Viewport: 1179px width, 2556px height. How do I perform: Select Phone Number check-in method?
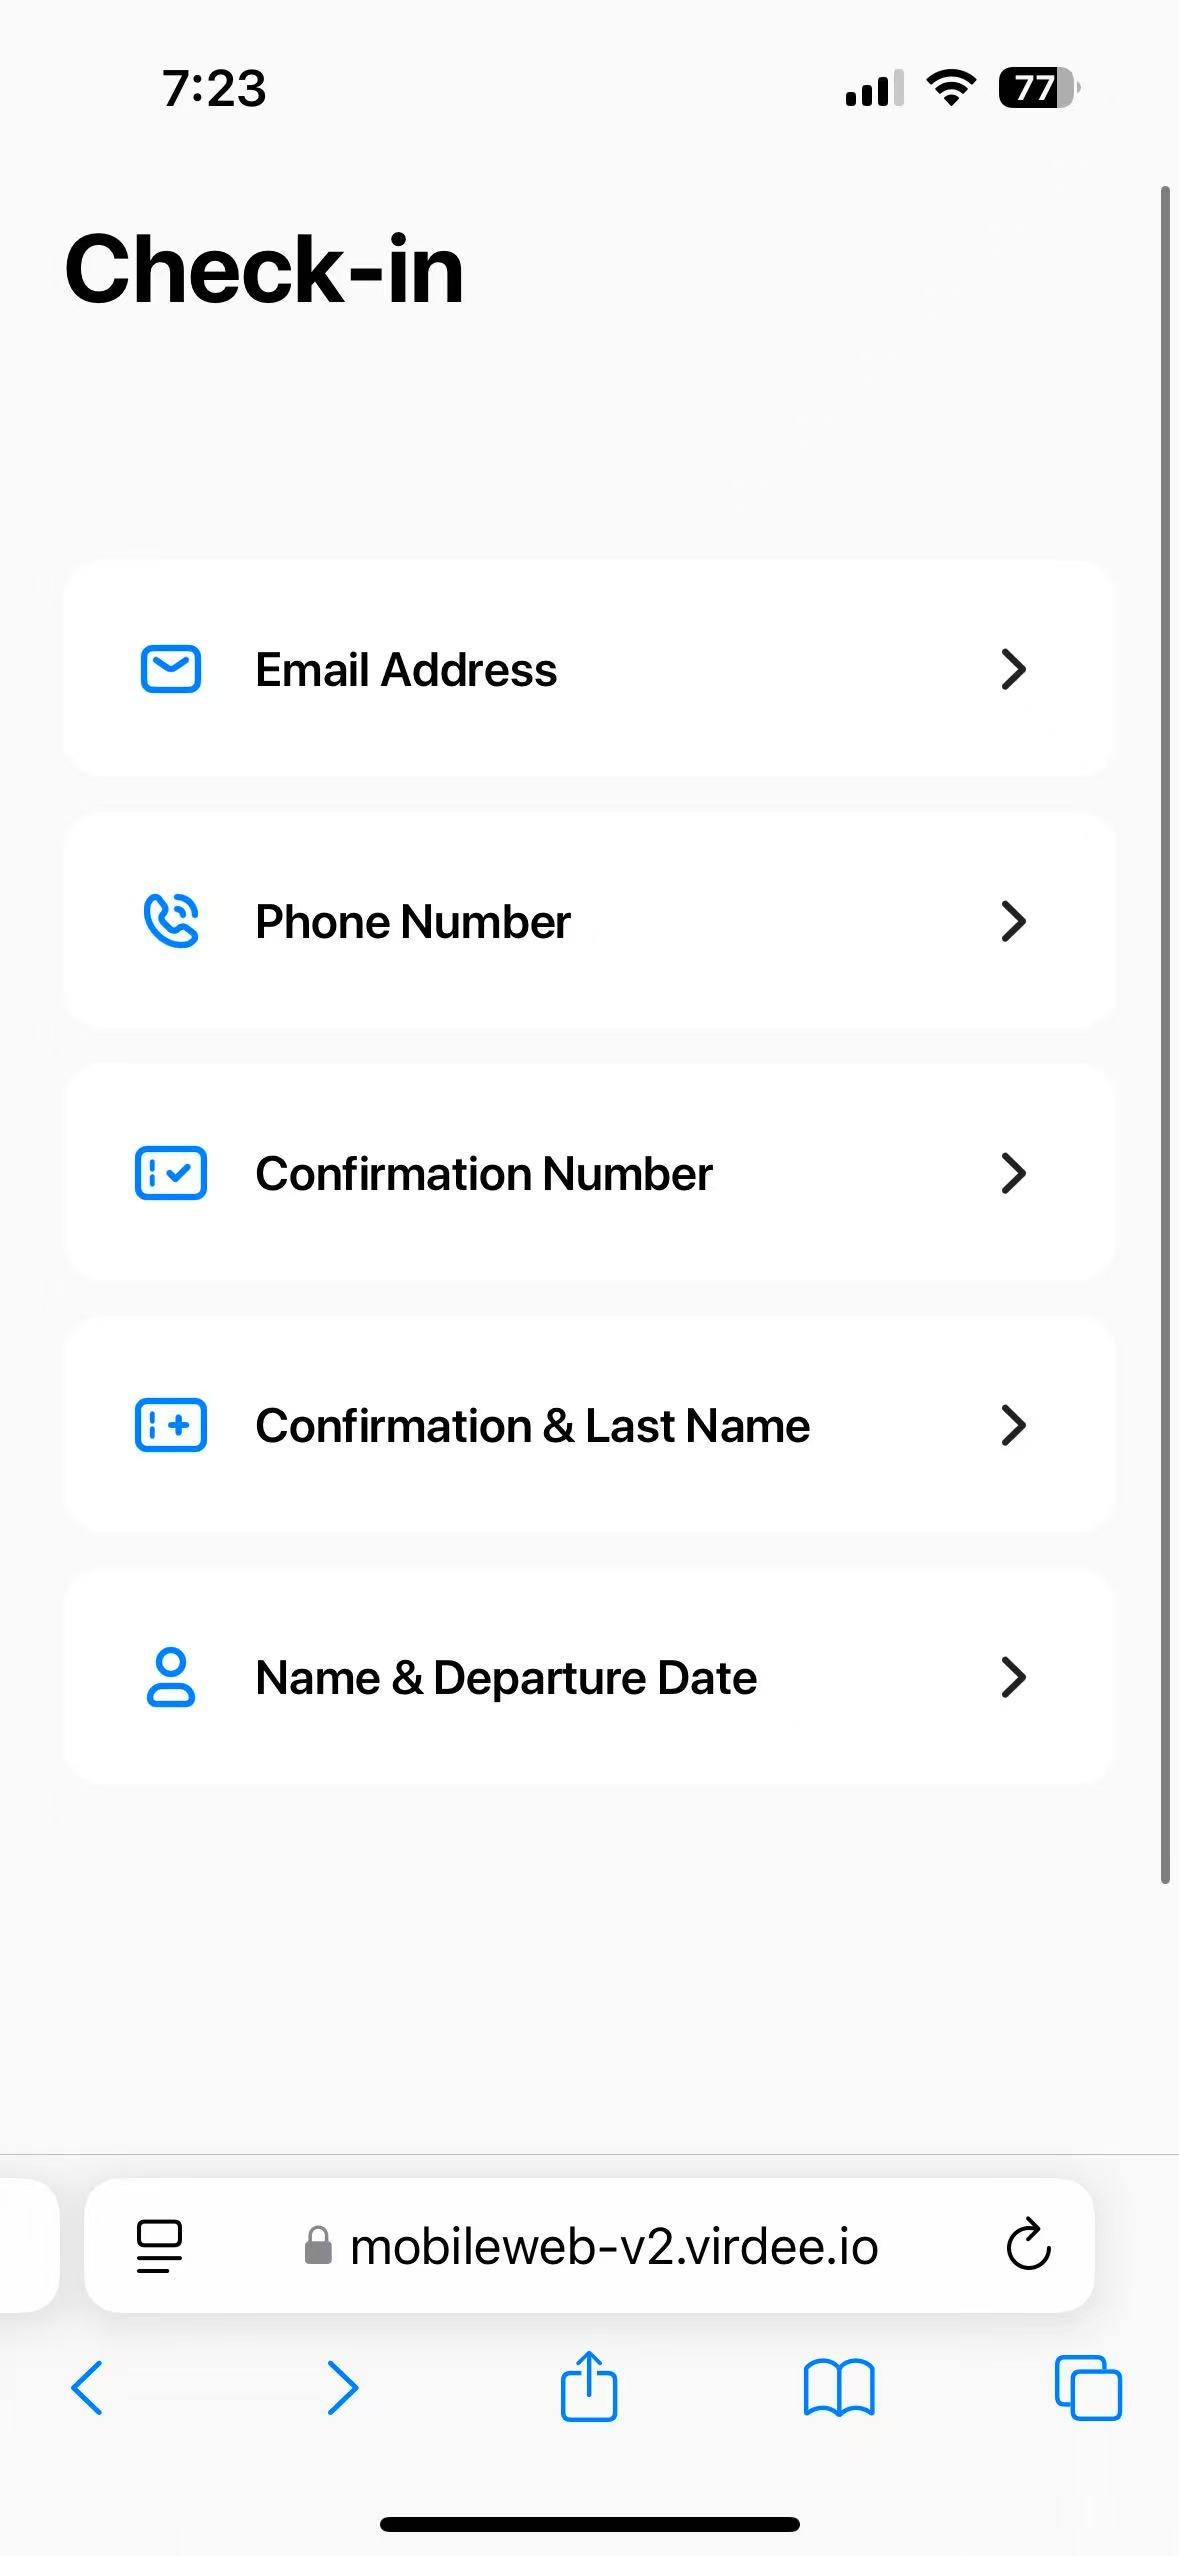tap(589, 921)
